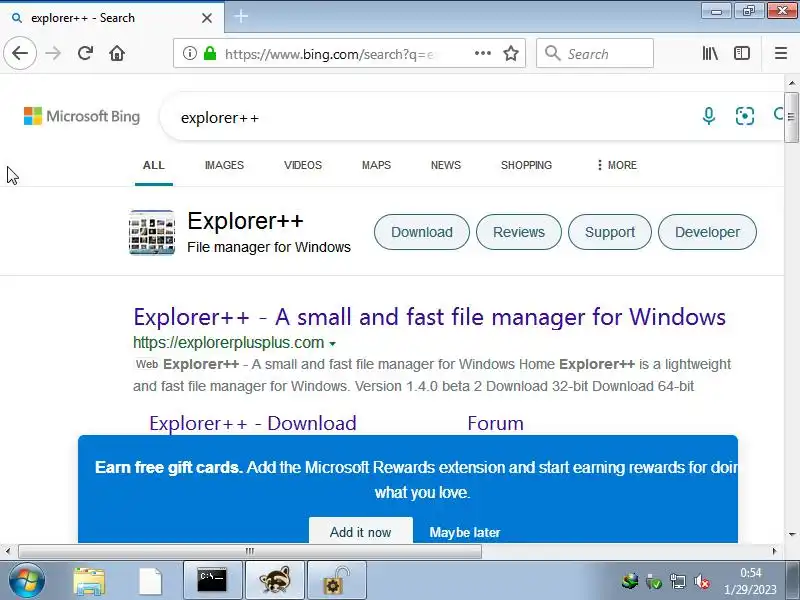Switch to the Command Prompt taskbar window
This screenshot has width=800, height=600.
[212, 580]
